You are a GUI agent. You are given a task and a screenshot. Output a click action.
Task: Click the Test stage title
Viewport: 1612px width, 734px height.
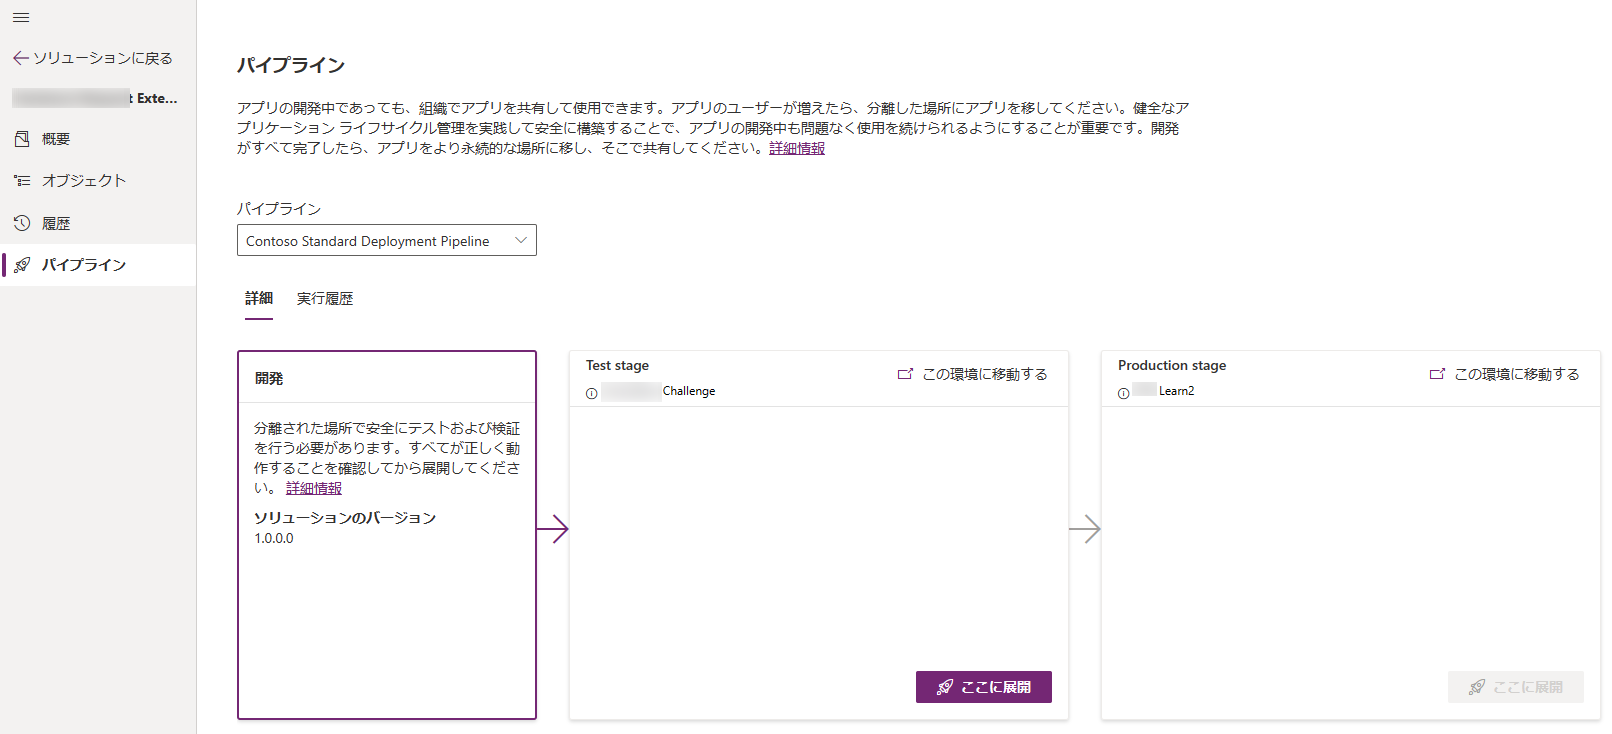pyautogui.click(x=617, y=365)
